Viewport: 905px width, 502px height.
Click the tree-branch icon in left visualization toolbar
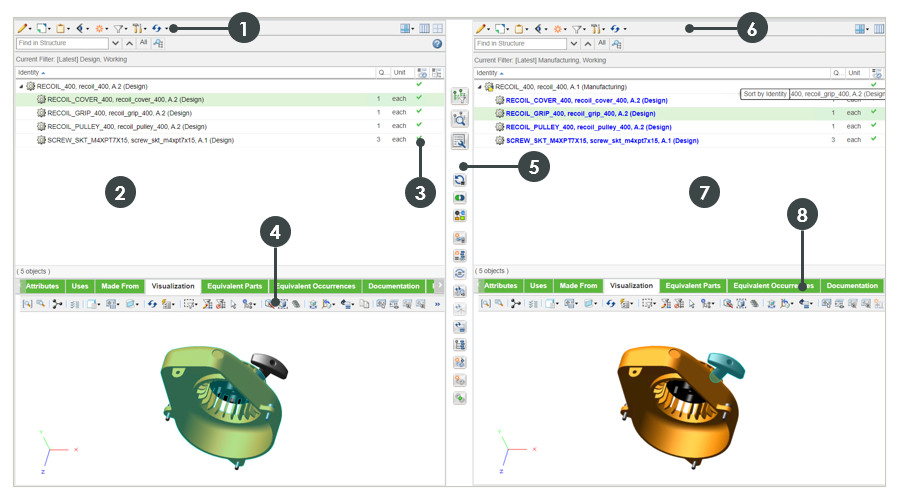[57, 304]
